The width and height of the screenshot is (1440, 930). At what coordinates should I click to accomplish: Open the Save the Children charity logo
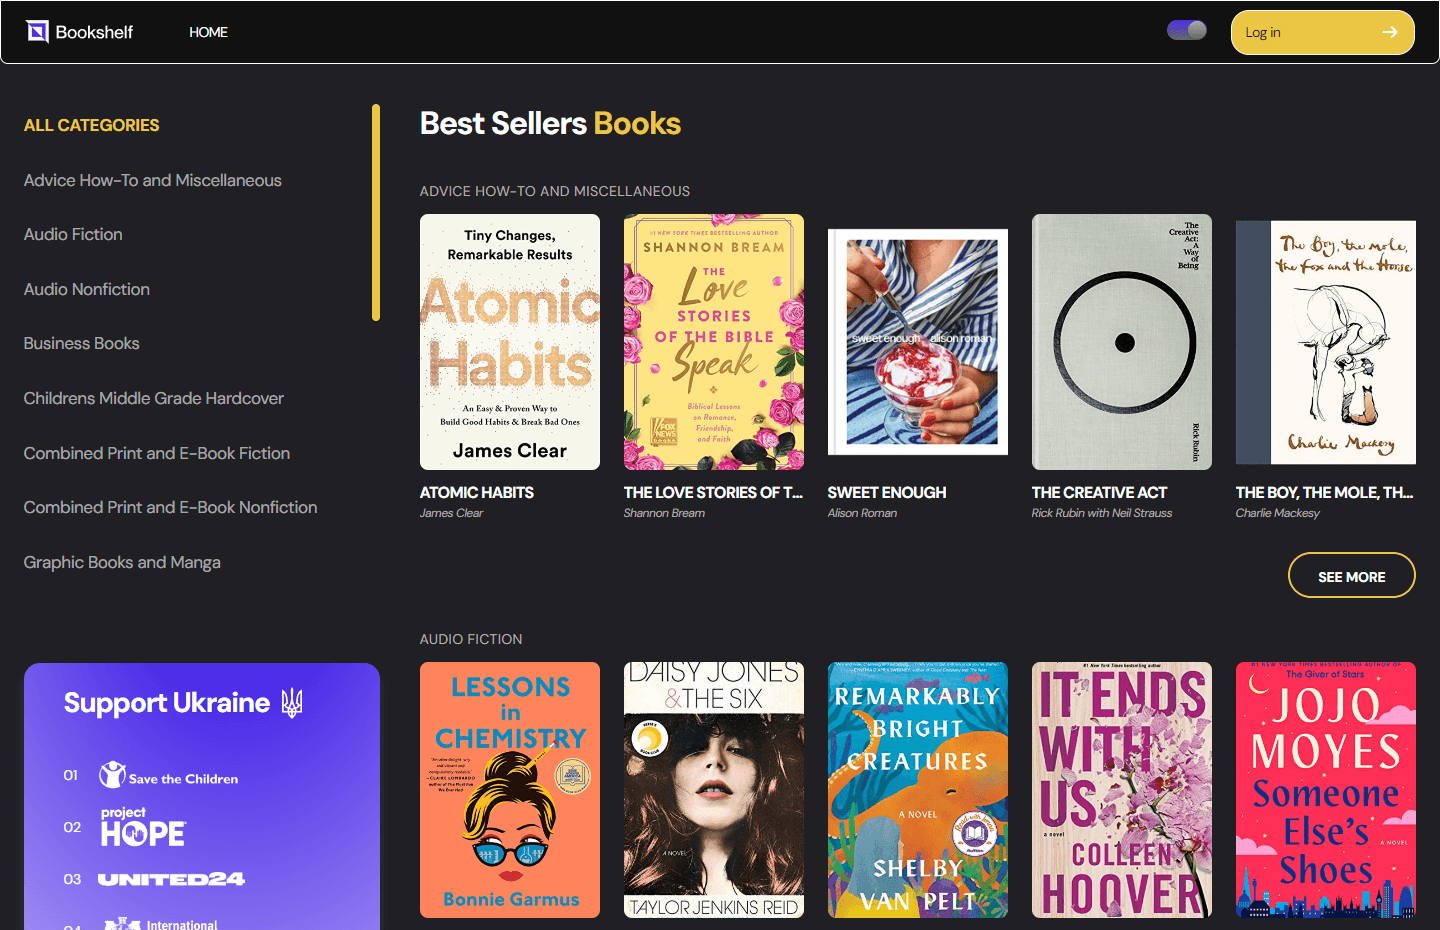pos(168,775)
